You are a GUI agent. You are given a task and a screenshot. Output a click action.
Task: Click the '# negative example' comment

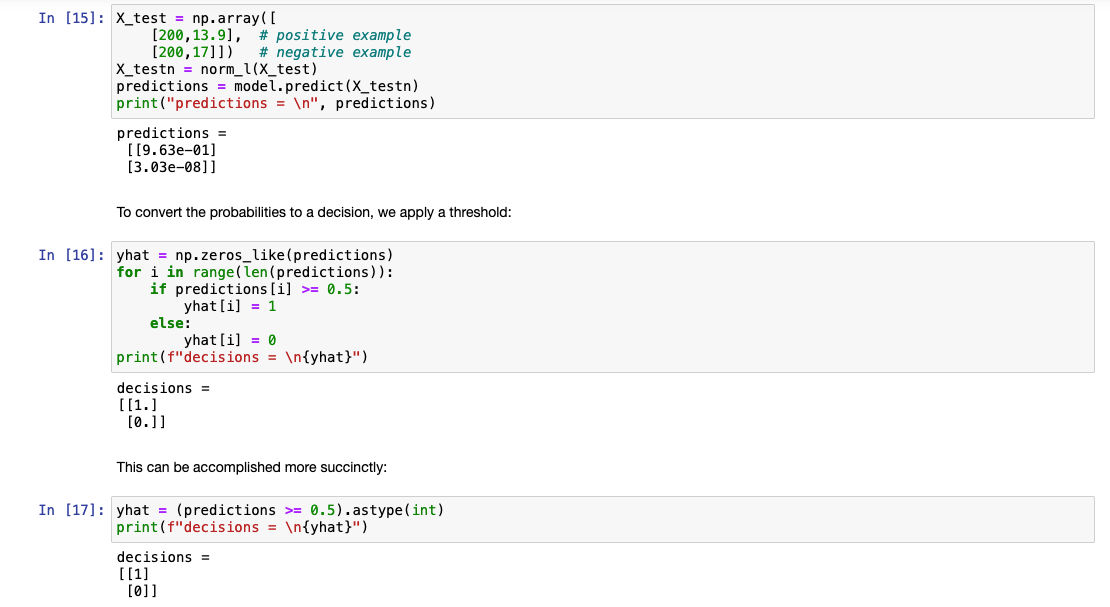tap(334, 52)
